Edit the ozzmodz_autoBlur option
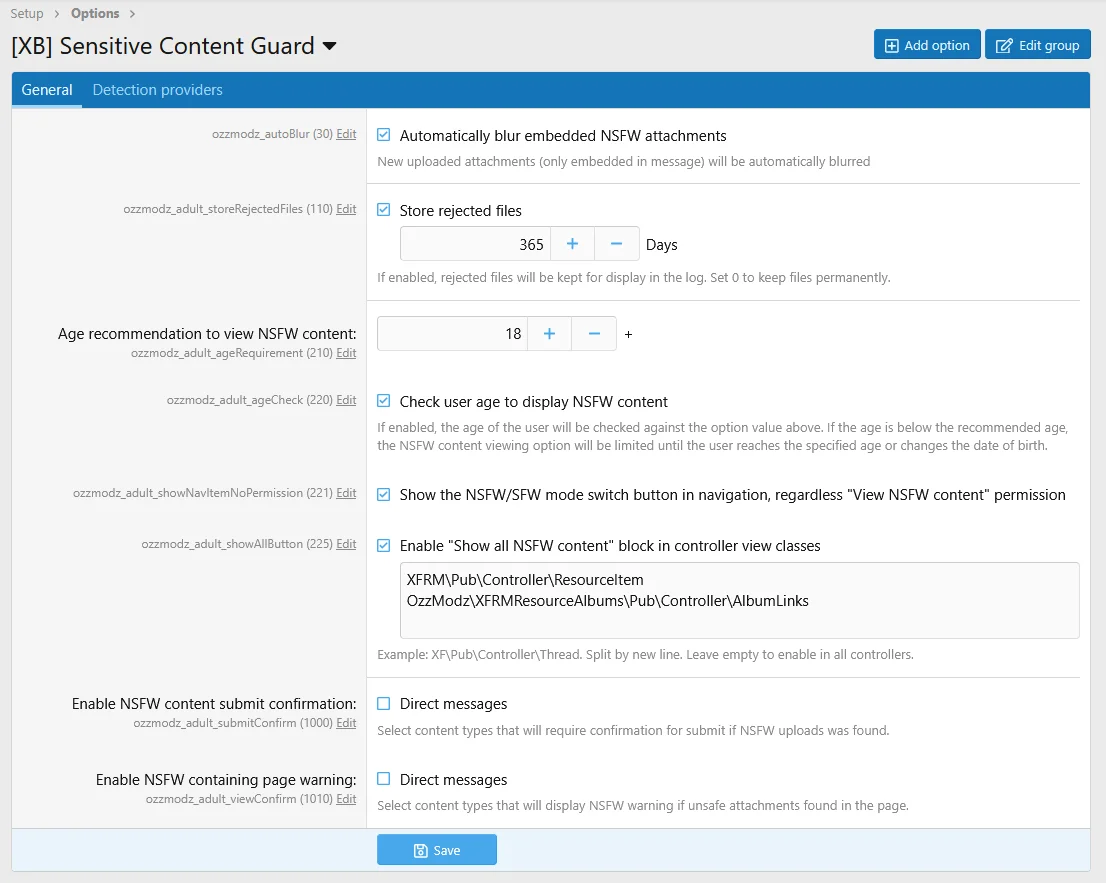 (346, 133)
